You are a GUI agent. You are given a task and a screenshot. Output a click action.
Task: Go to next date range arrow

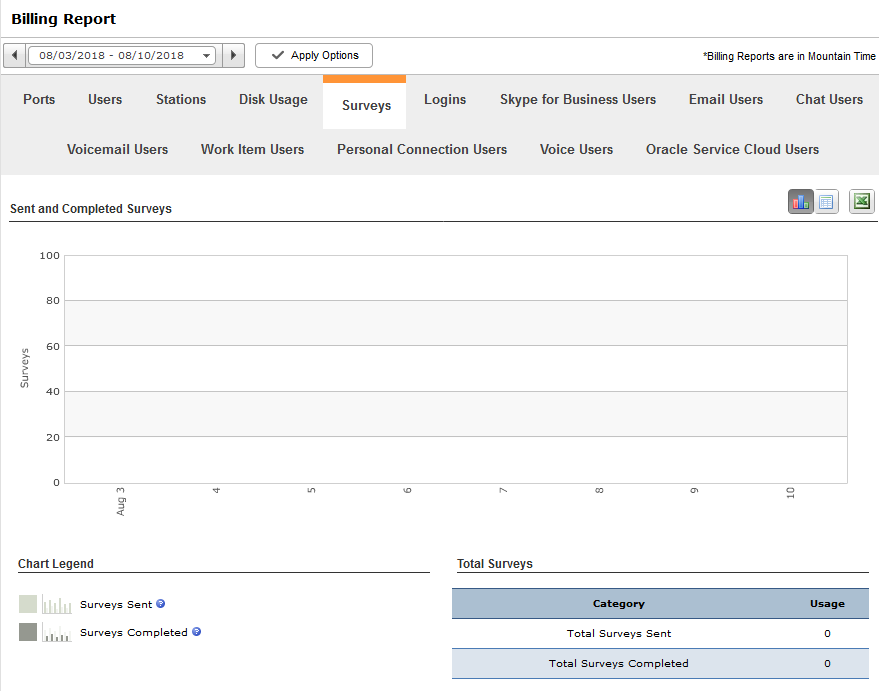(x=233, y=55)
